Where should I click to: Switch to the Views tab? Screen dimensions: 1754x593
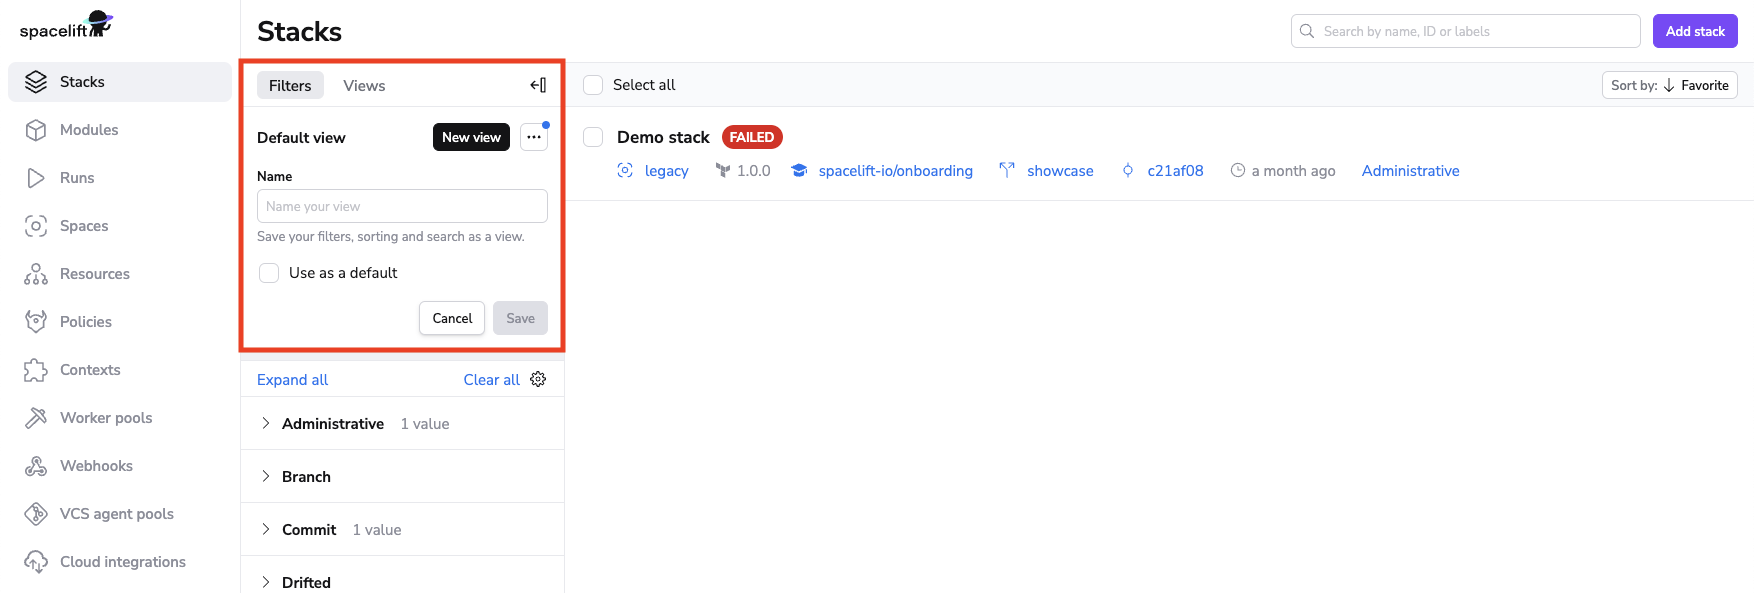pyautogui.click(x=364, y=86)
